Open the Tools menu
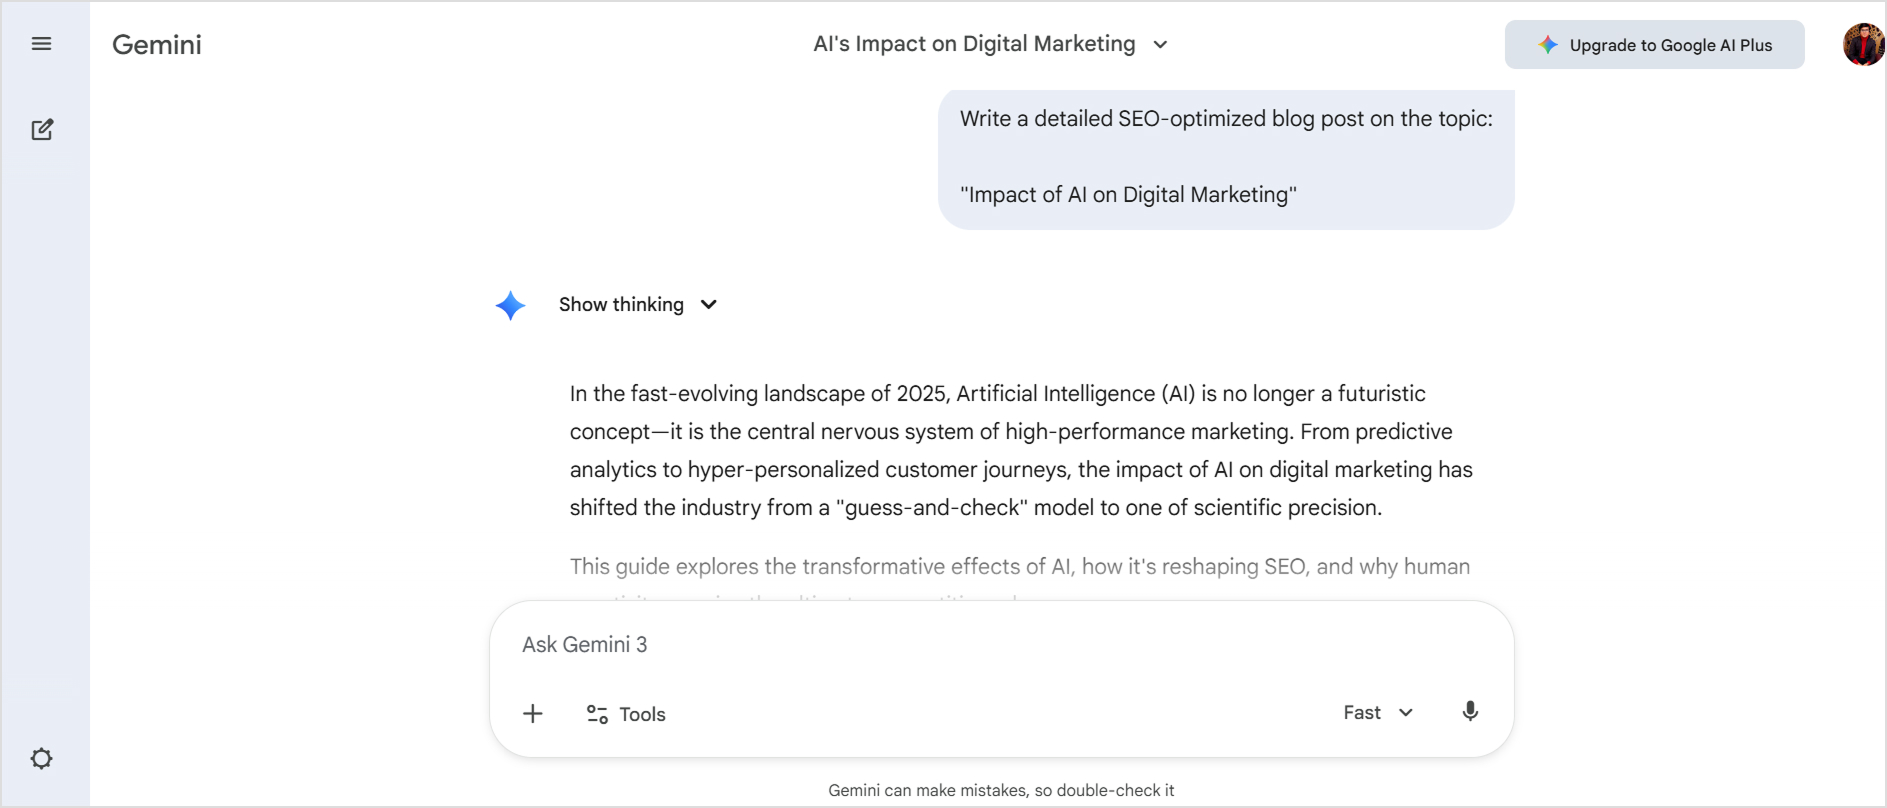The width and height of the screenshot is (1887, 808). (x=626, y=714)
